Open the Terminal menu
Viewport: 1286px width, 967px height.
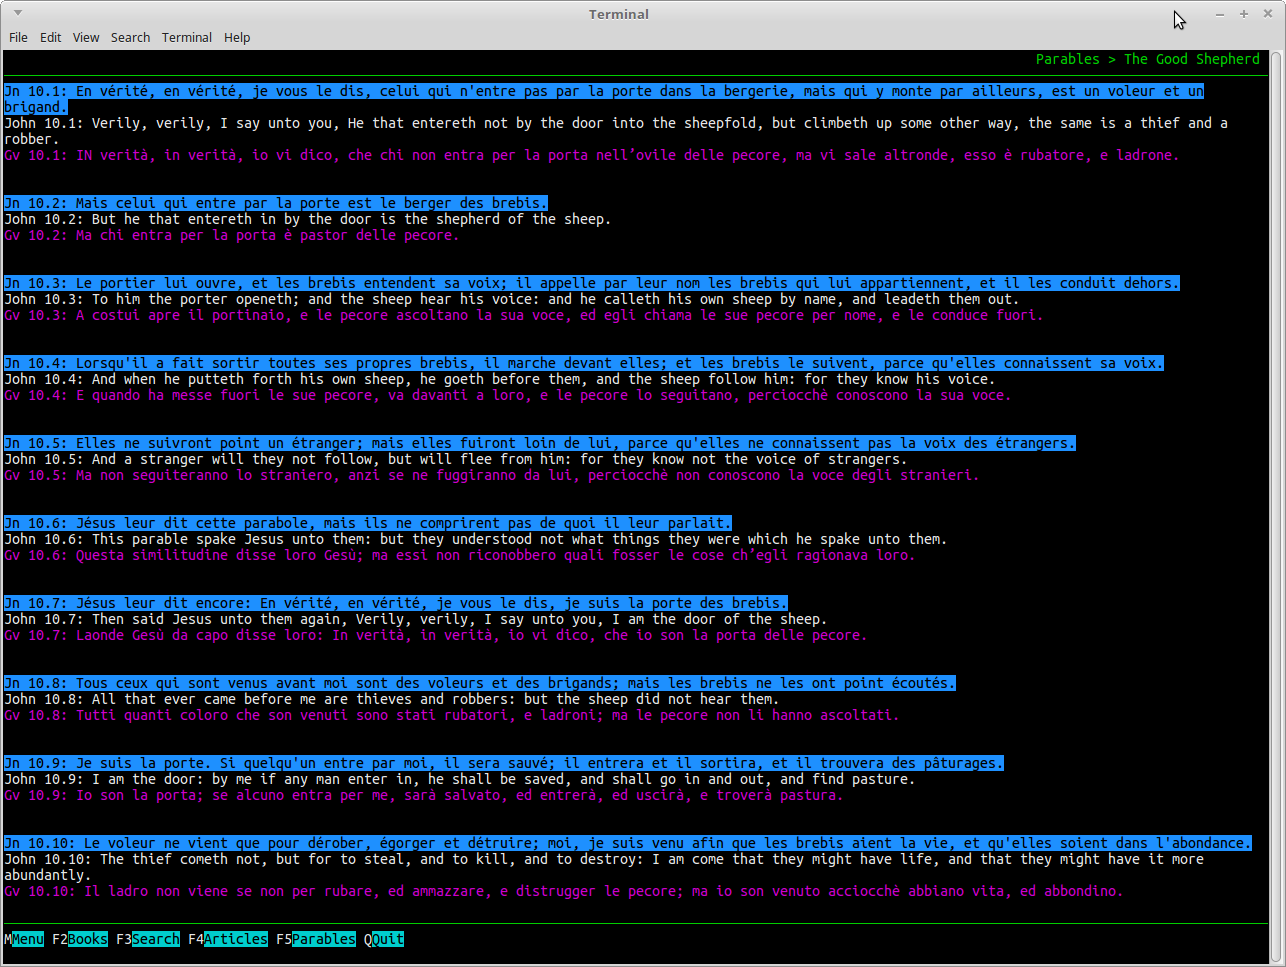point(187,37)
